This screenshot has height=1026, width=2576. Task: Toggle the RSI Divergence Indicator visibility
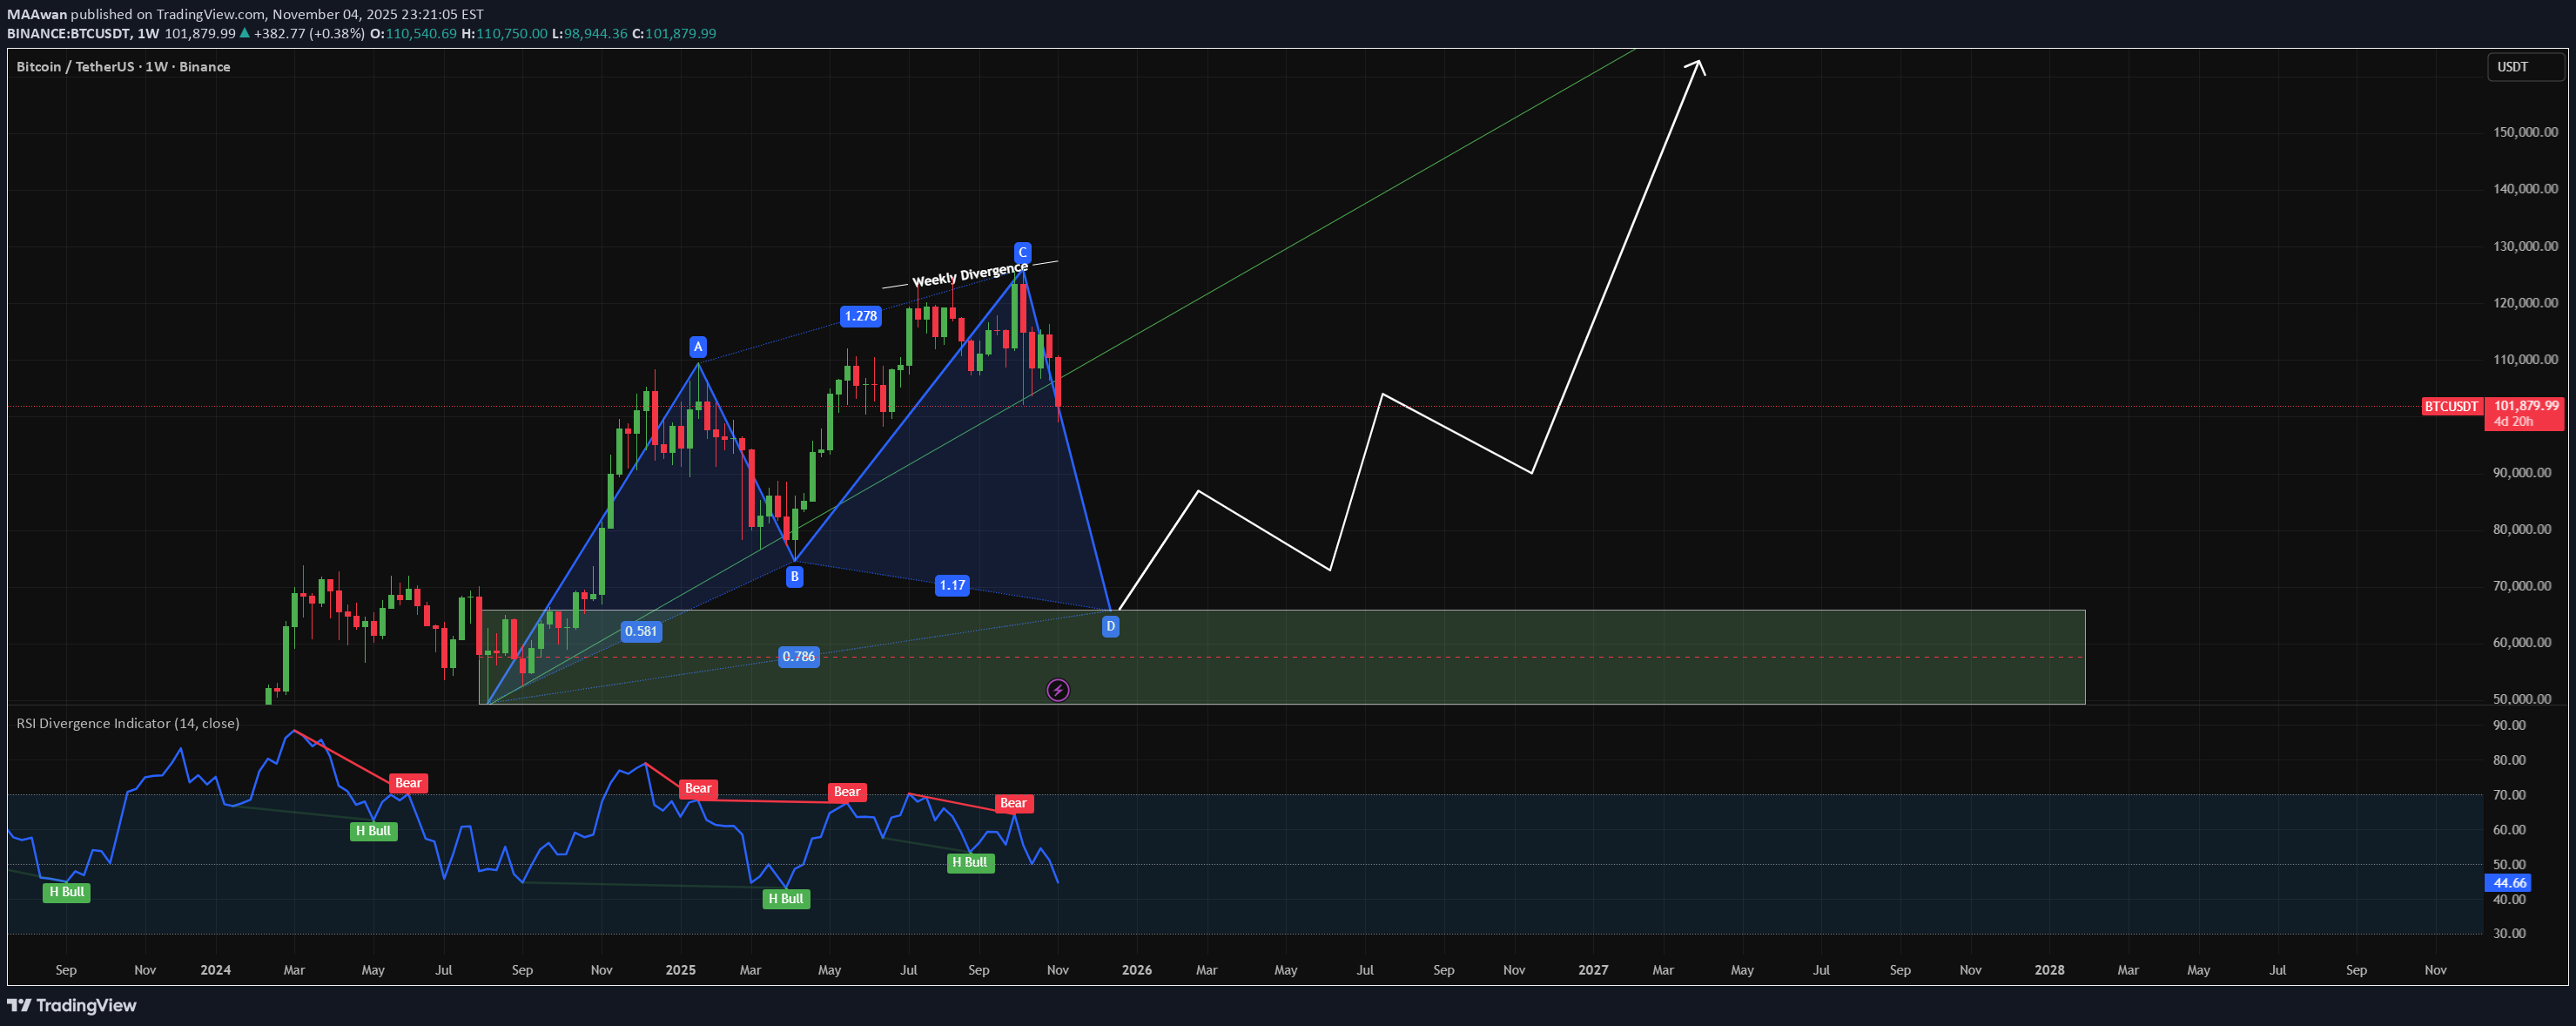129,722
